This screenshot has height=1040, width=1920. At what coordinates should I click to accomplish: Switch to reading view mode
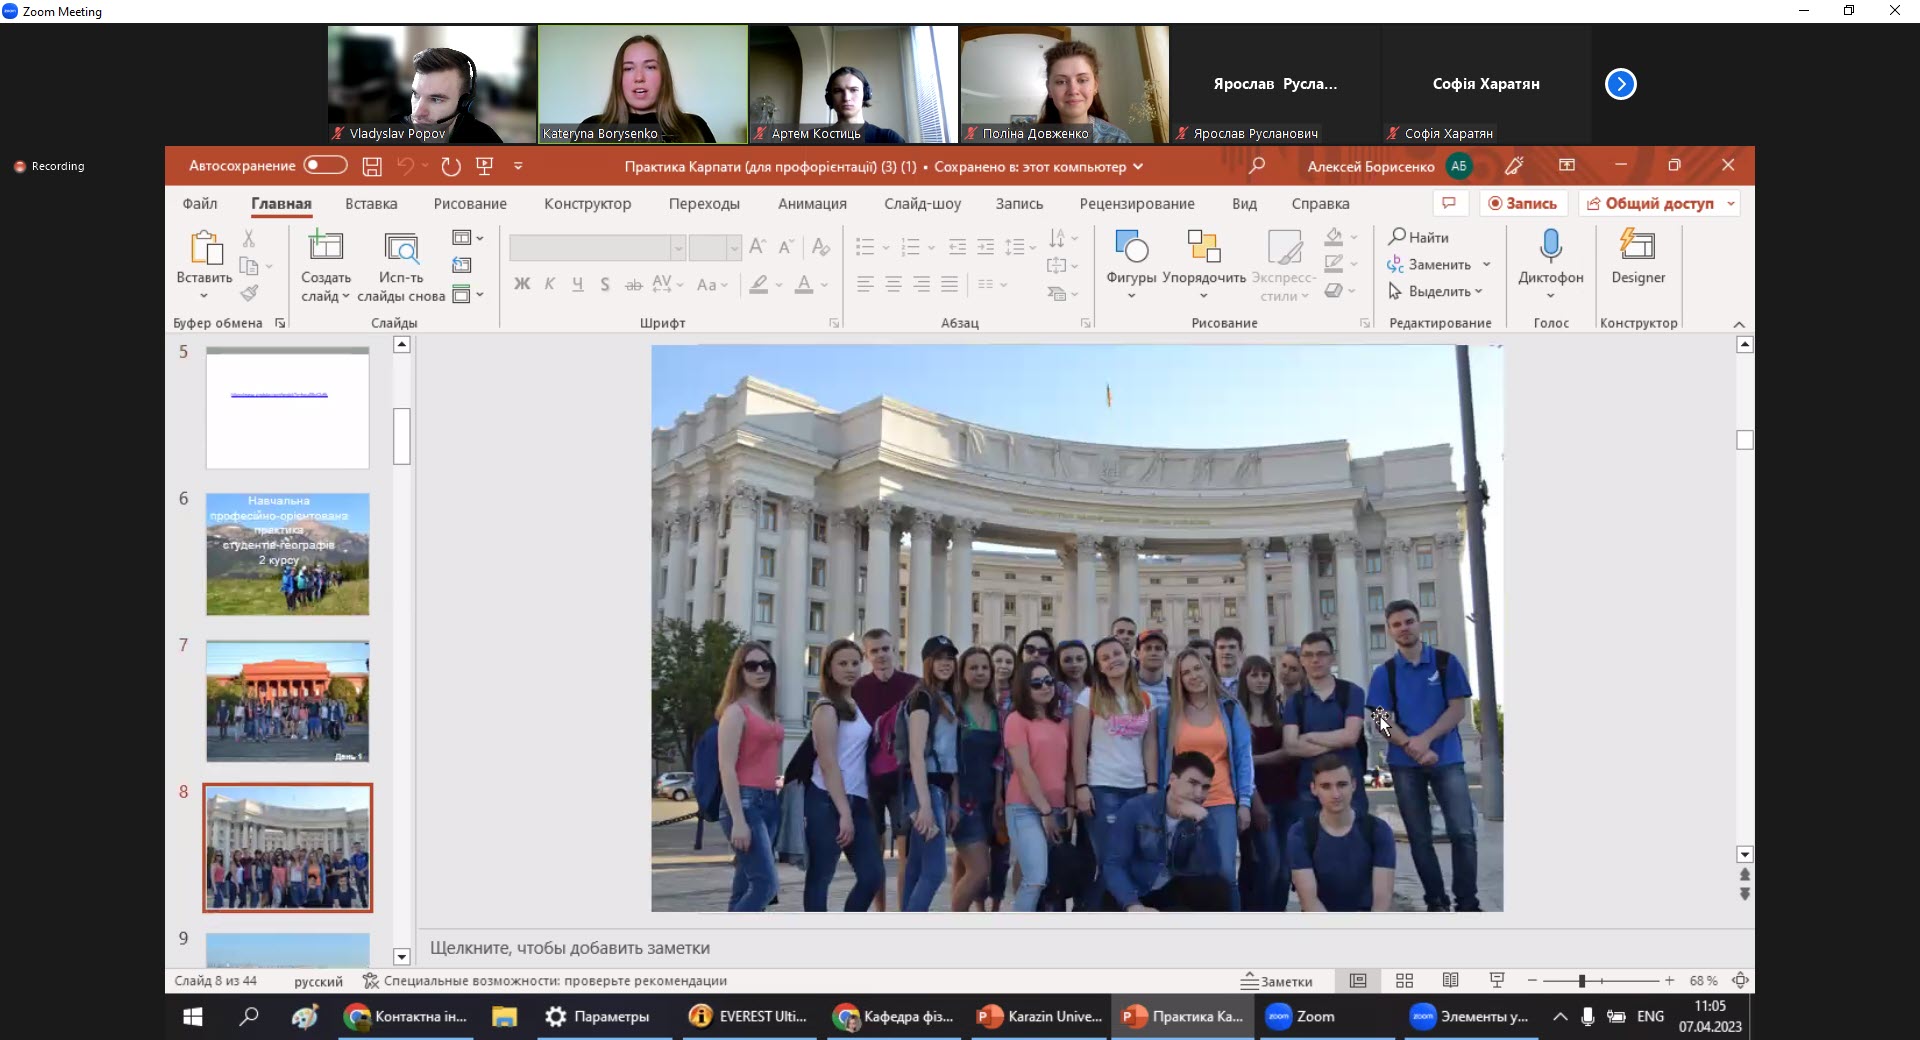[1450, 981]
